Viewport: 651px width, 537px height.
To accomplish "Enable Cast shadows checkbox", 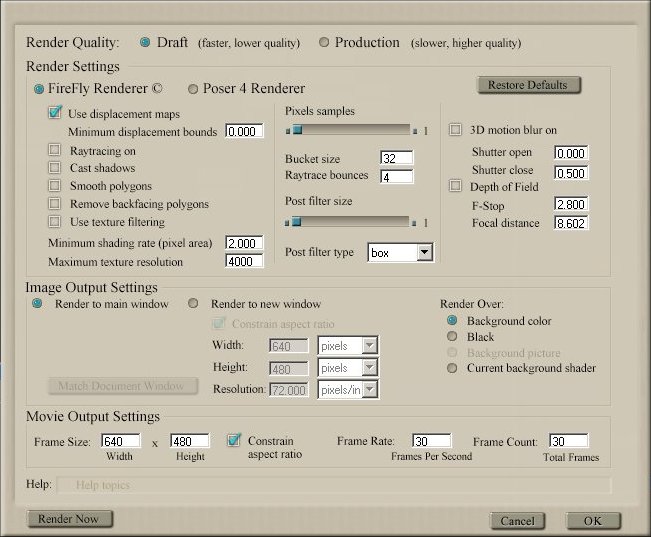I will tap(55, 168).
